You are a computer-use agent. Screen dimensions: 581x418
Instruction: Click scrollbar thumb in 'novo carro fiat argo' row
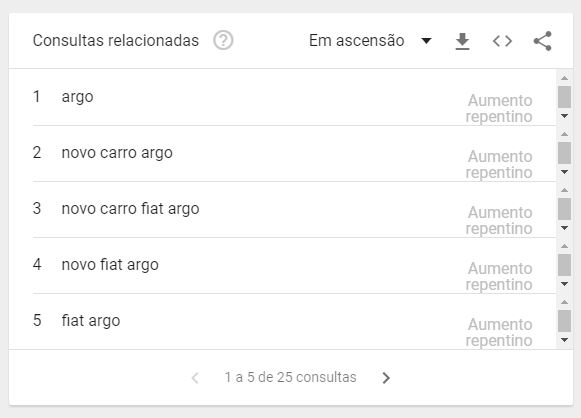564,209
